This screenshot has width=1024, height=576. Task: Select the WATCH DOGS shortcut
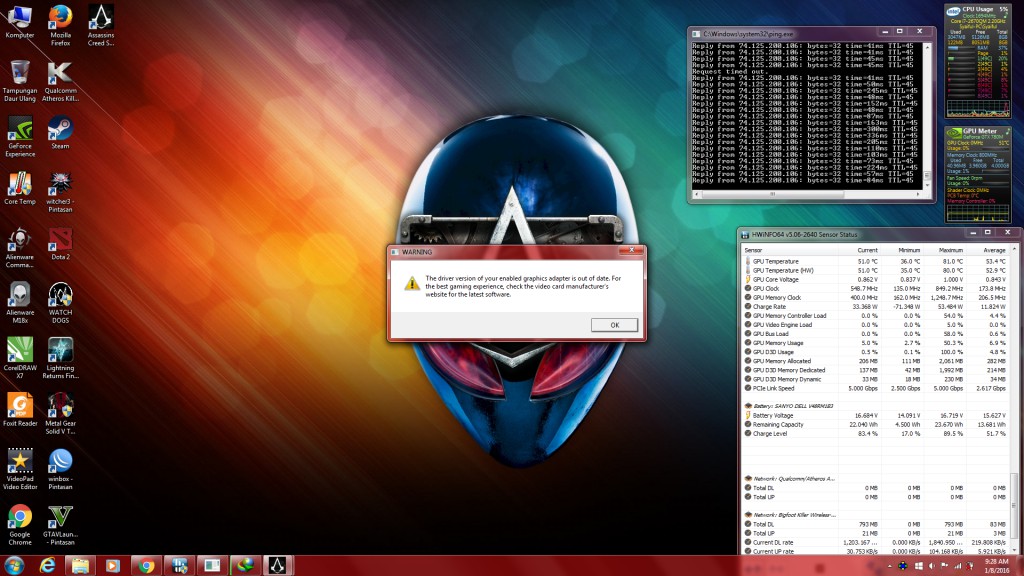pyautogui.click(x=60, y=303)
